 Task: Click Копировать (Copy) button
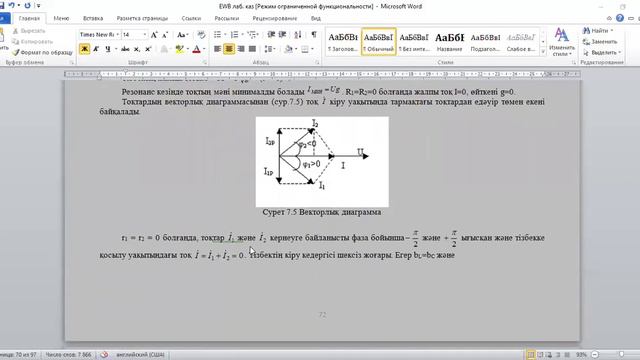33,42
